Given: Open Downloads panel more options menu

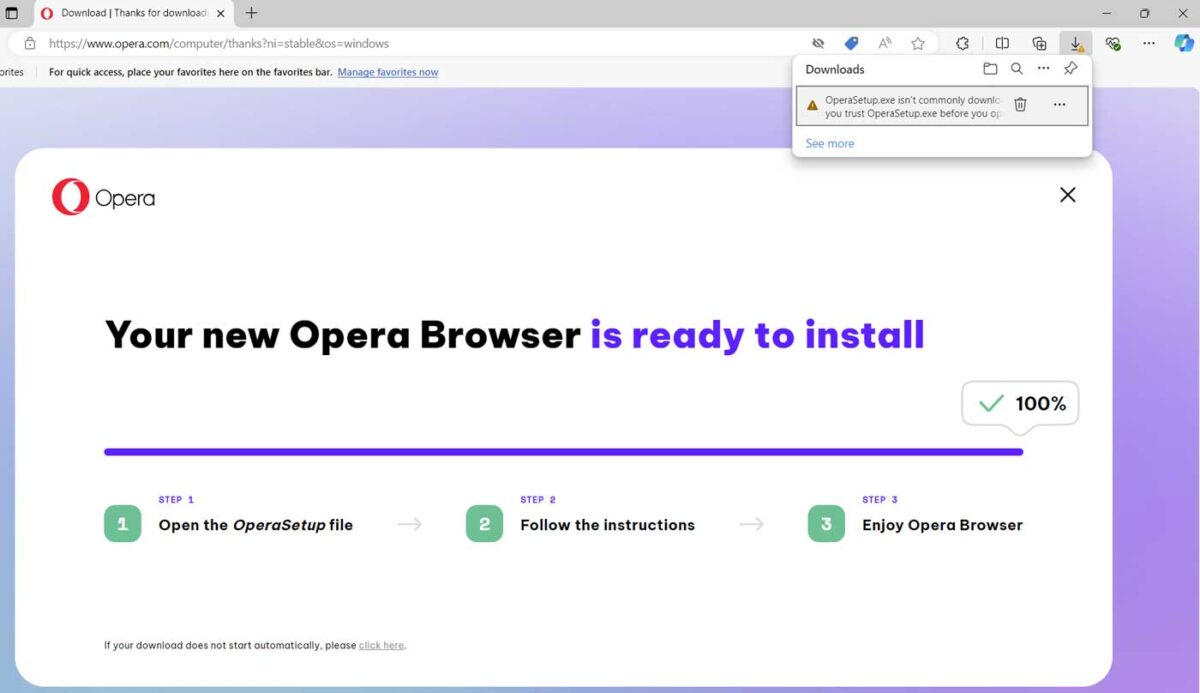Looking at the screenshot, I should coord(1043,69).
